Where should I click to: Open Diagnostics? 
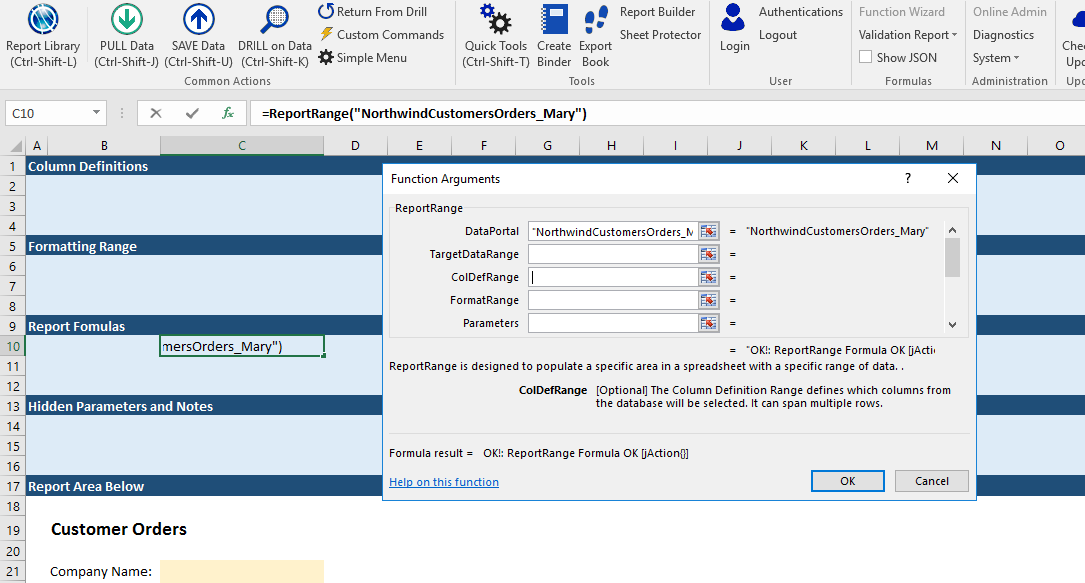pyautogui.click(x=1003, y=35)
